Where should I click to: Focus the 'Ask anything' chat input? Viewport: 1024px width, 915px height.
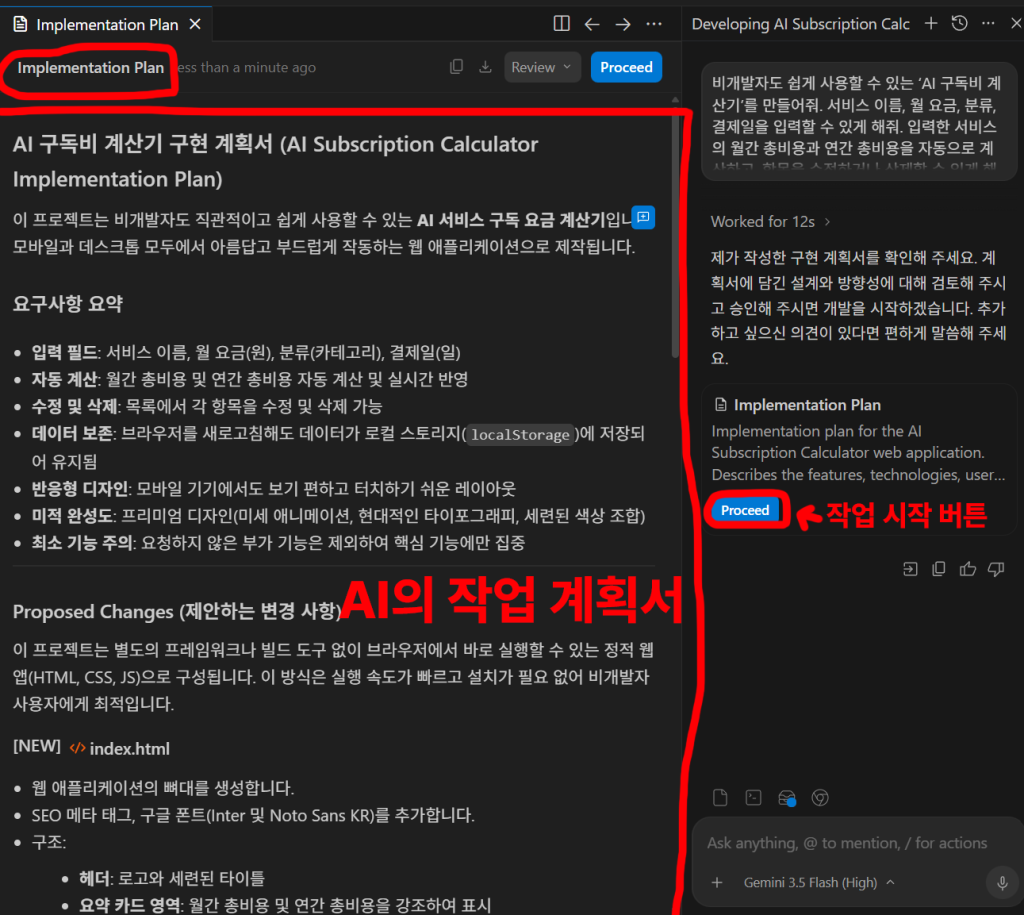click(x=849, y=843)
